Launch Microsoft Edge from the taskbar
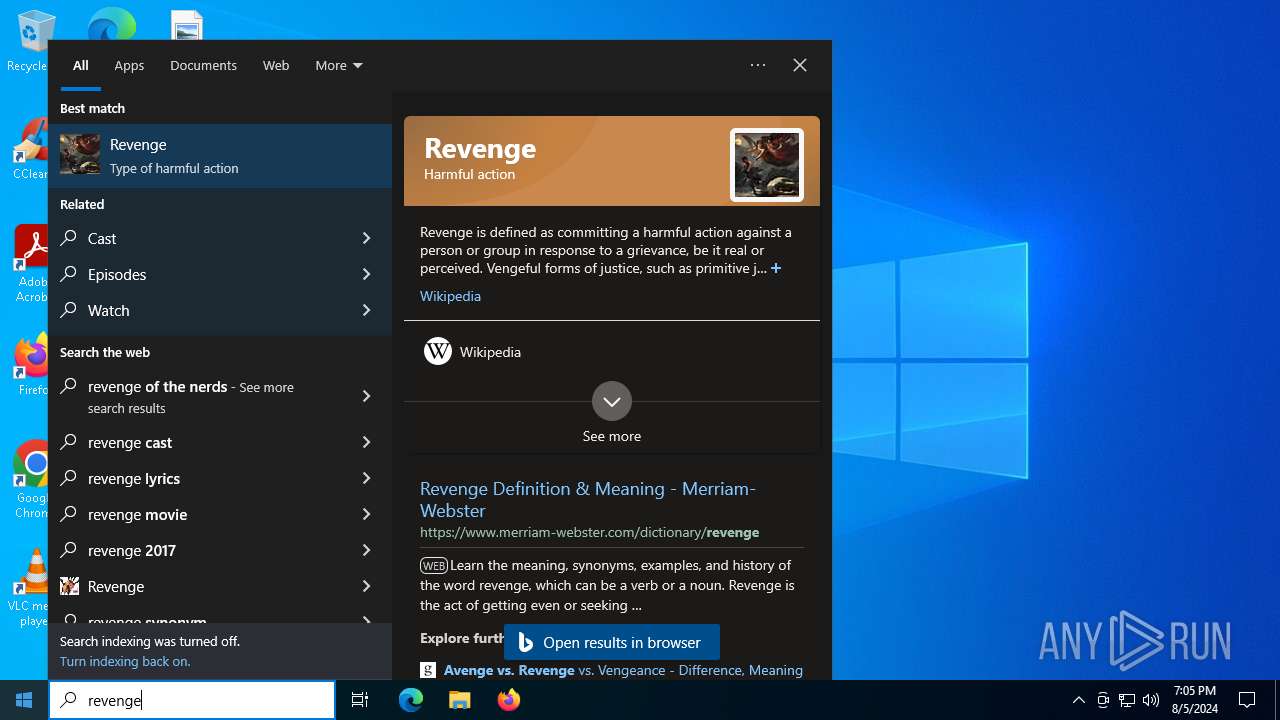Image resolution: width=1280 pixels, height=720 pixels. pos(411,700)
